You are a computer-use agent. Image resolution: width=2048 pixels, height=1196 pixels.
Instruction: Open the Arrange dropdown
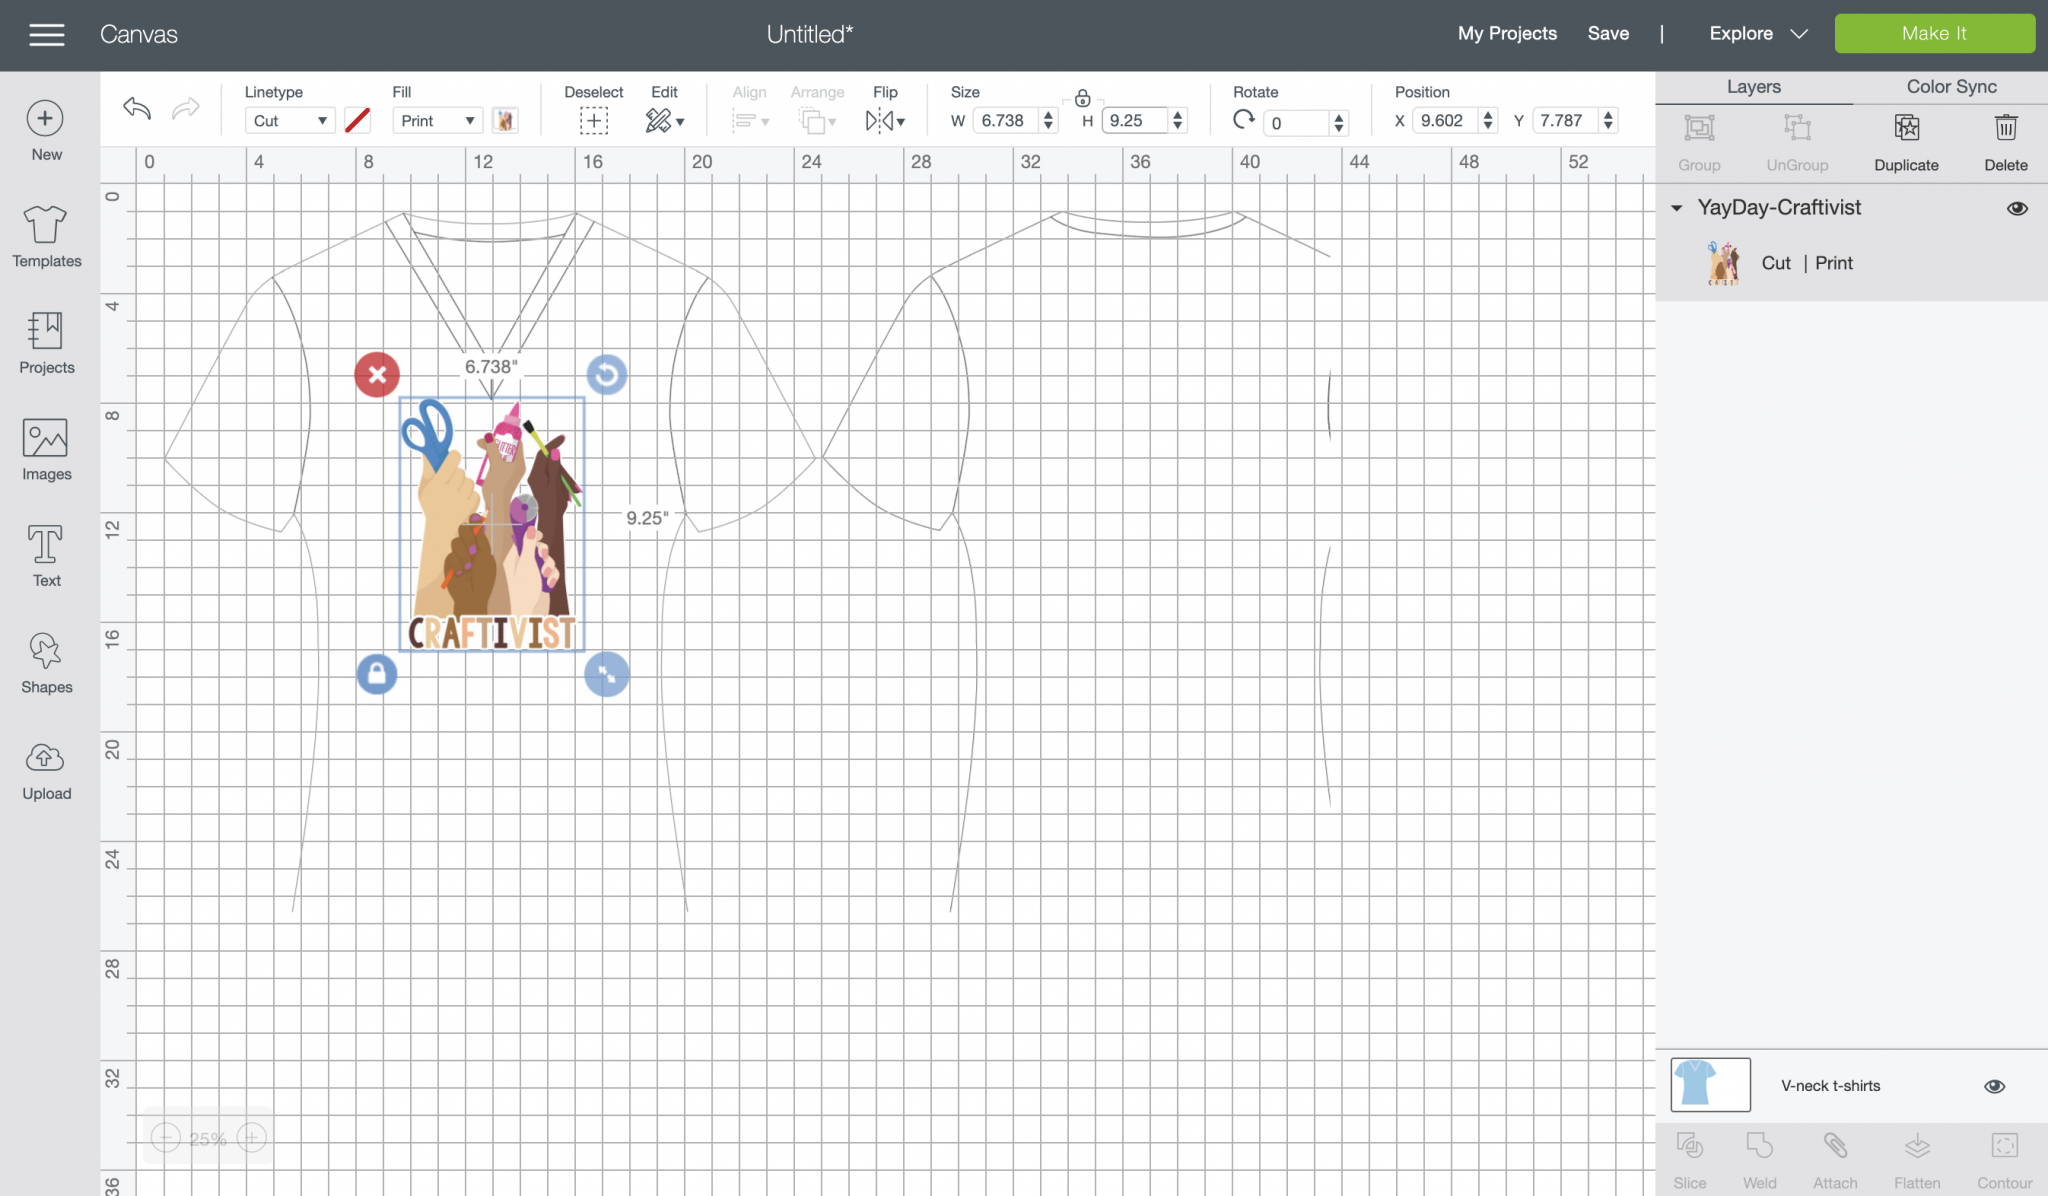pos(817,121)
